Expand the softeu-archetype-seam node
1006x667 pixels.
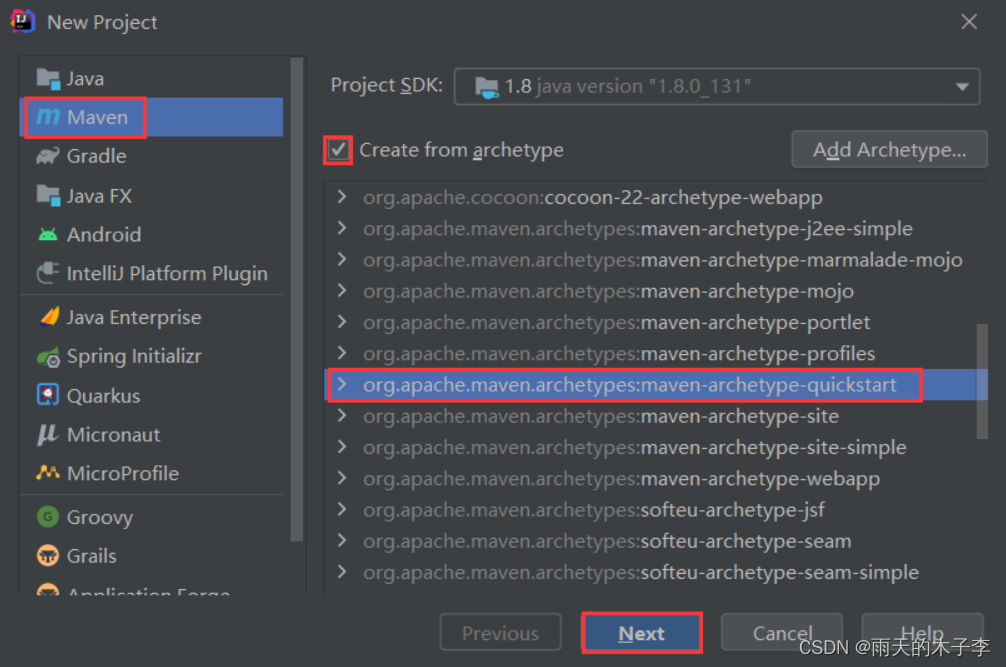[342, 541]
